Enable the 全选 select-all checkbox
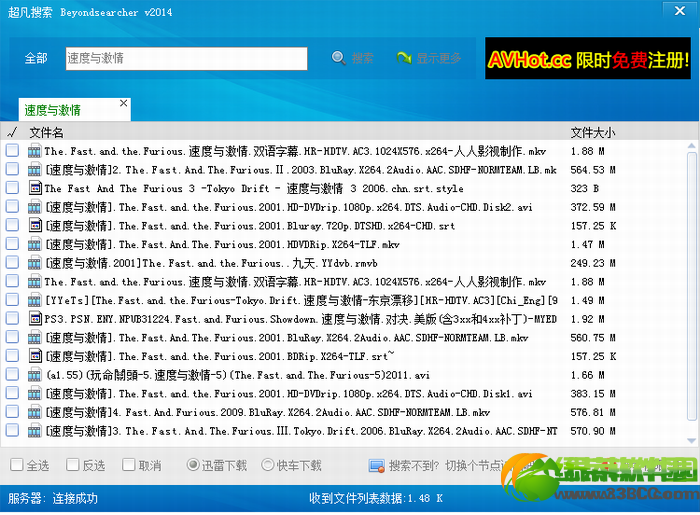 tap(17, 465)
